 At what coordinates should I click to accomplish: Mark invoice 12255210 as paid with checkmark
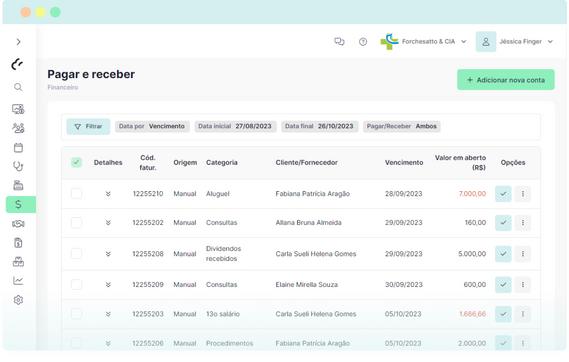click(x=503, y=194)
